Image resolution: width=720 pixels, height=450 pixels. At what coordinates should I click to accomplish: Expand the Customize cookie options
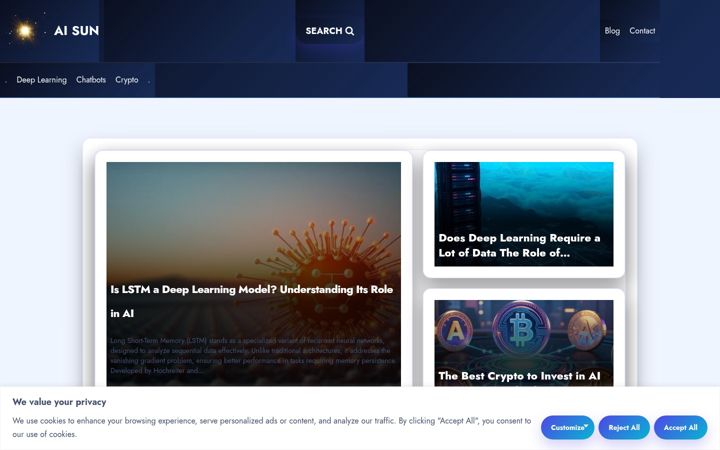568,428
